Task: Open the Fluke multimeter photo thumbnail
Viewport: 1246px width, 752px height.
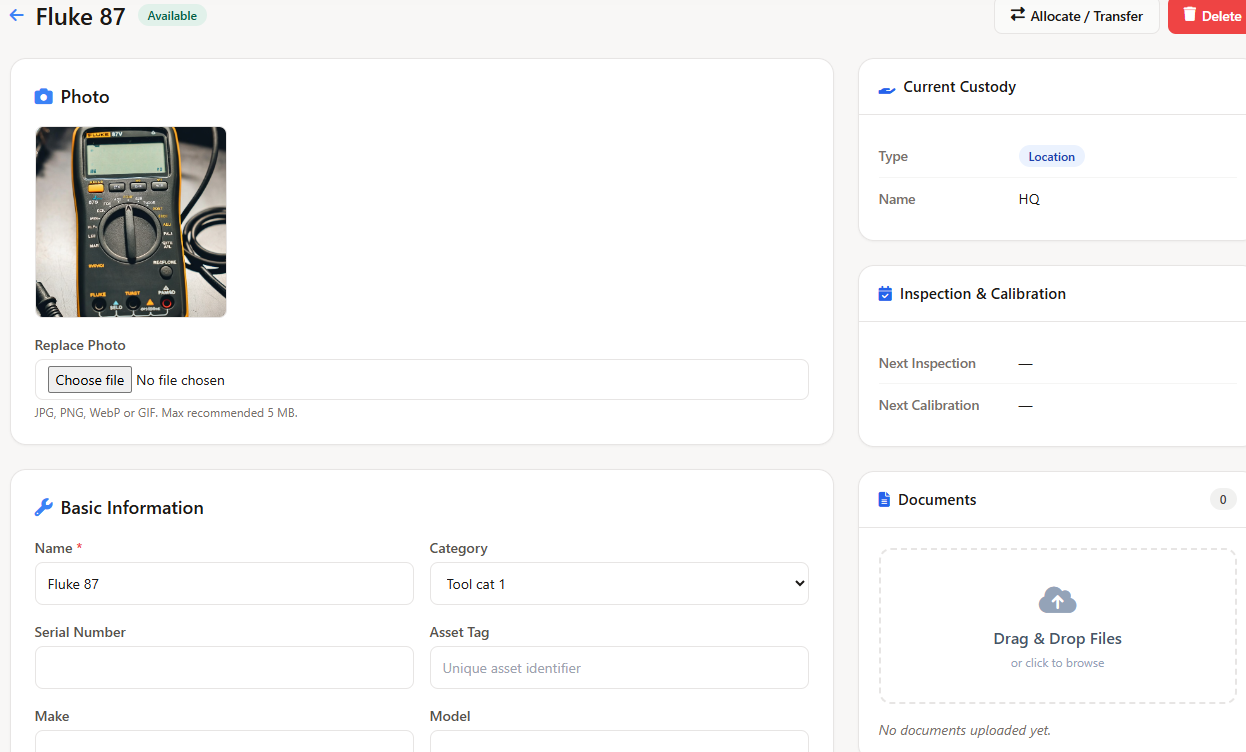Action: [131, 222]
